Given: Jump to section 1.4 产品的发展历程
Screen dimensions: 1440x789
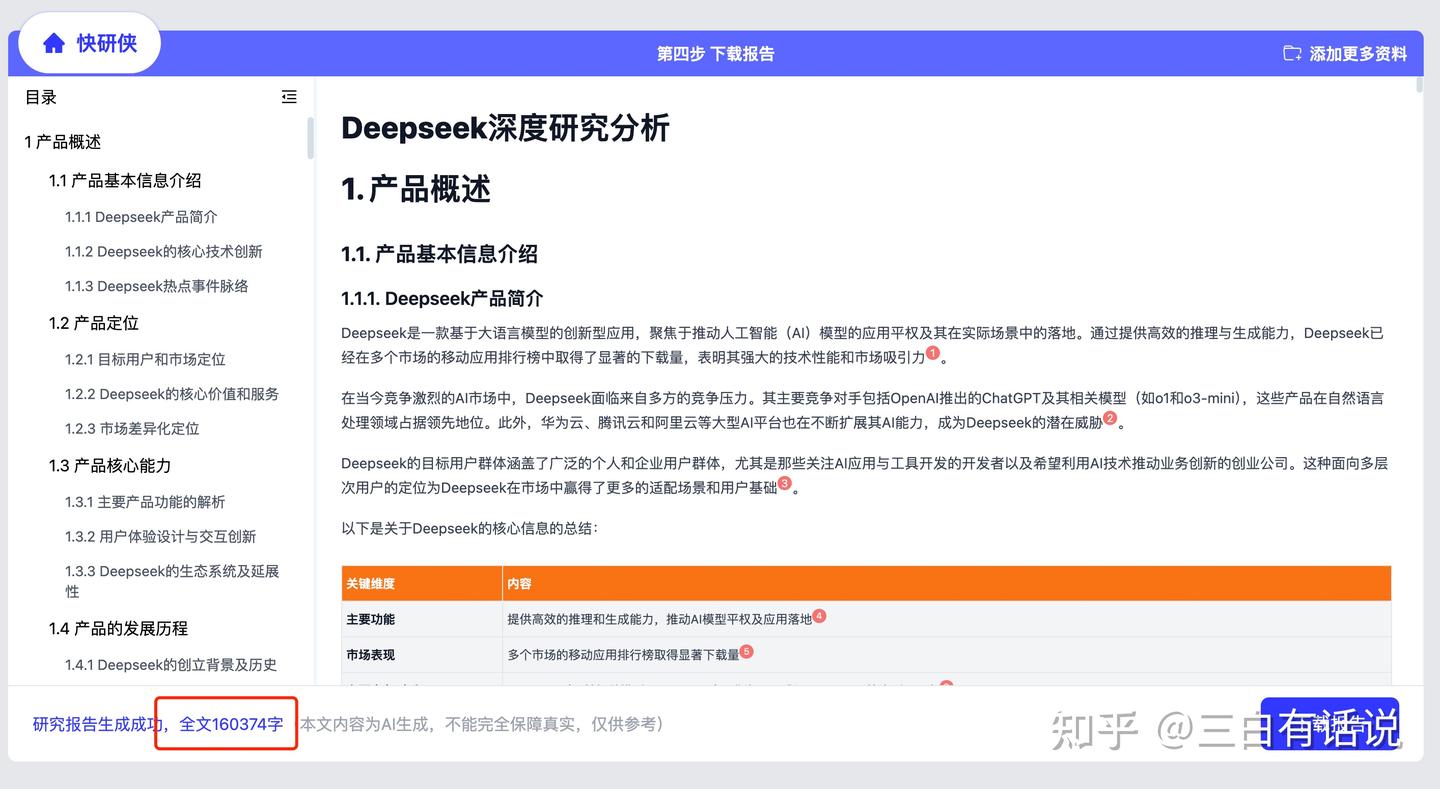Looking at the screenshot, I should [x=118, y=629].
